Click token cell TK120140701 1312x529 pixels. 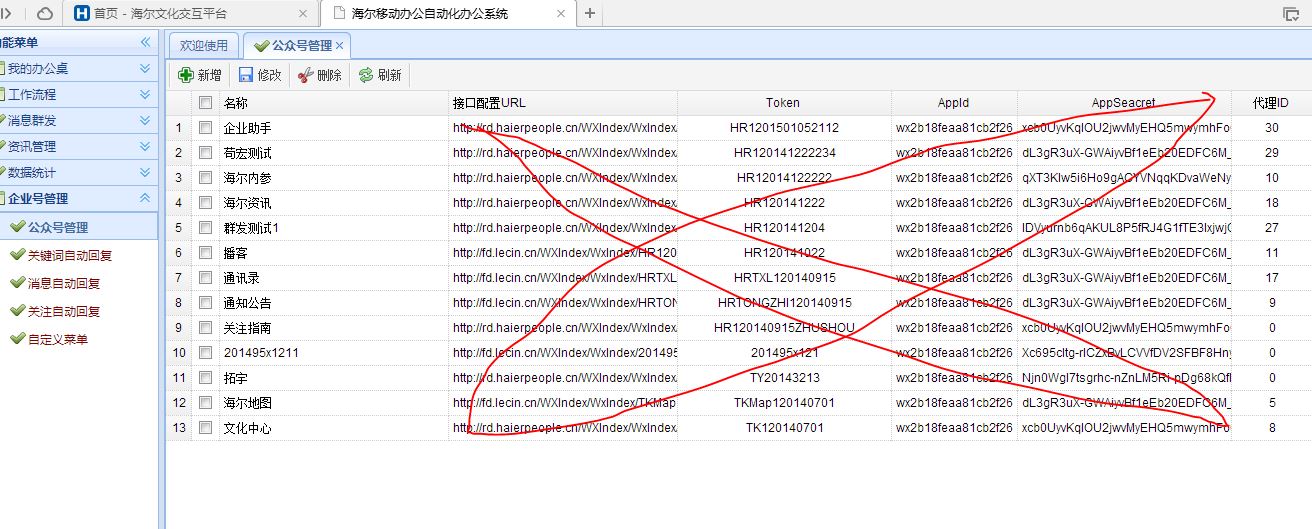(784, 428)
